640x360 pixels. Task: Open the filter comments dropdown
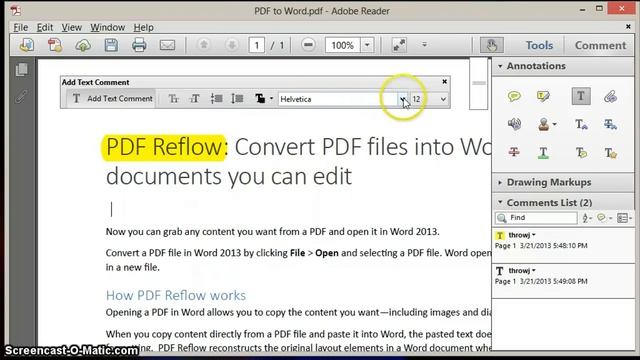(x=604, y=218)
